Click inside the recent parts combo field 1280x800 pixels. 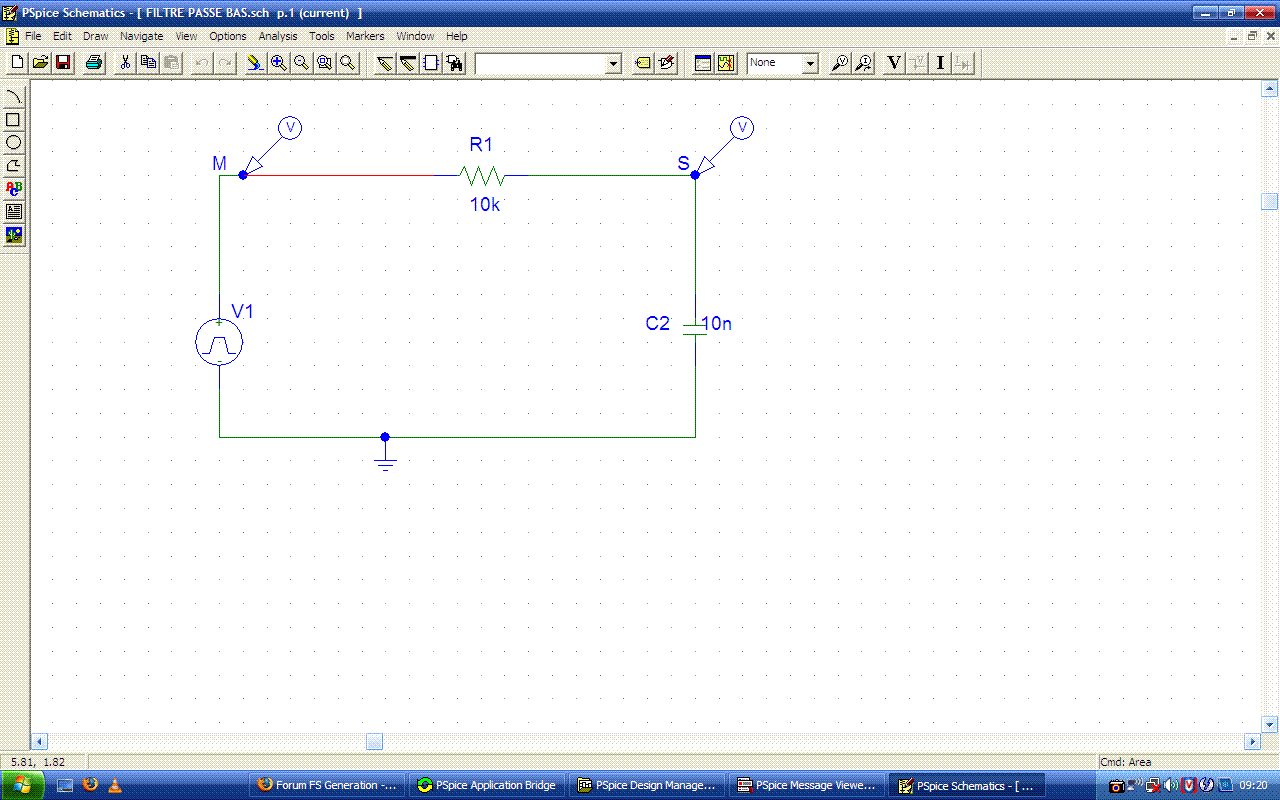(x=541, y=64)
